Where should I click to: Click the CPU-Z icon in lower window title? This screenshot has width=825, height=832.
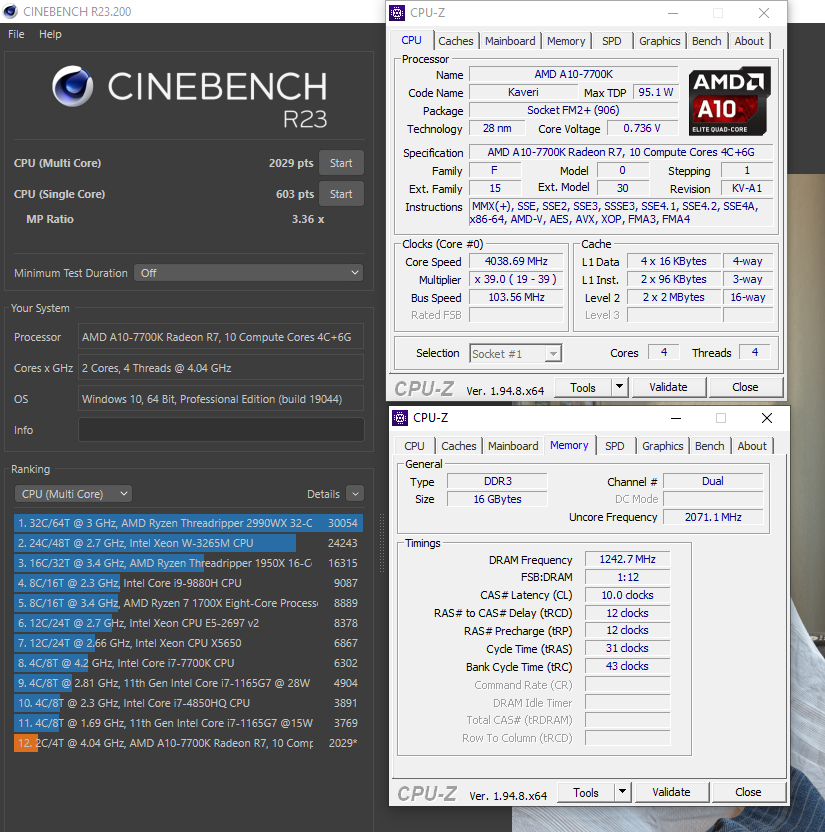(400, 418)
